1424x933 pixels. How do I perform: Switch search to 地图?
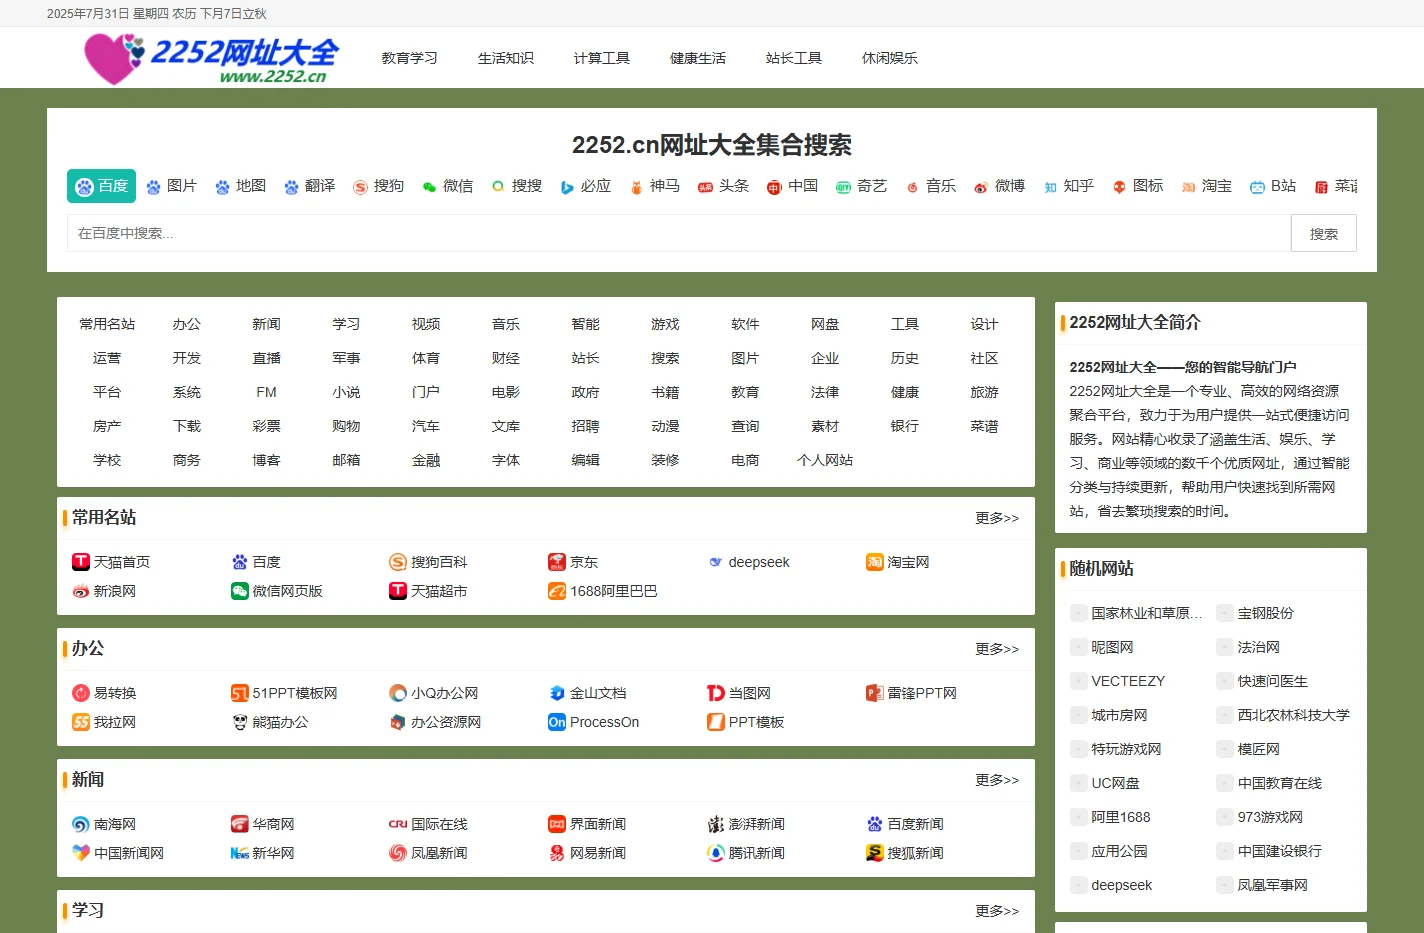[x=240, y=186]
